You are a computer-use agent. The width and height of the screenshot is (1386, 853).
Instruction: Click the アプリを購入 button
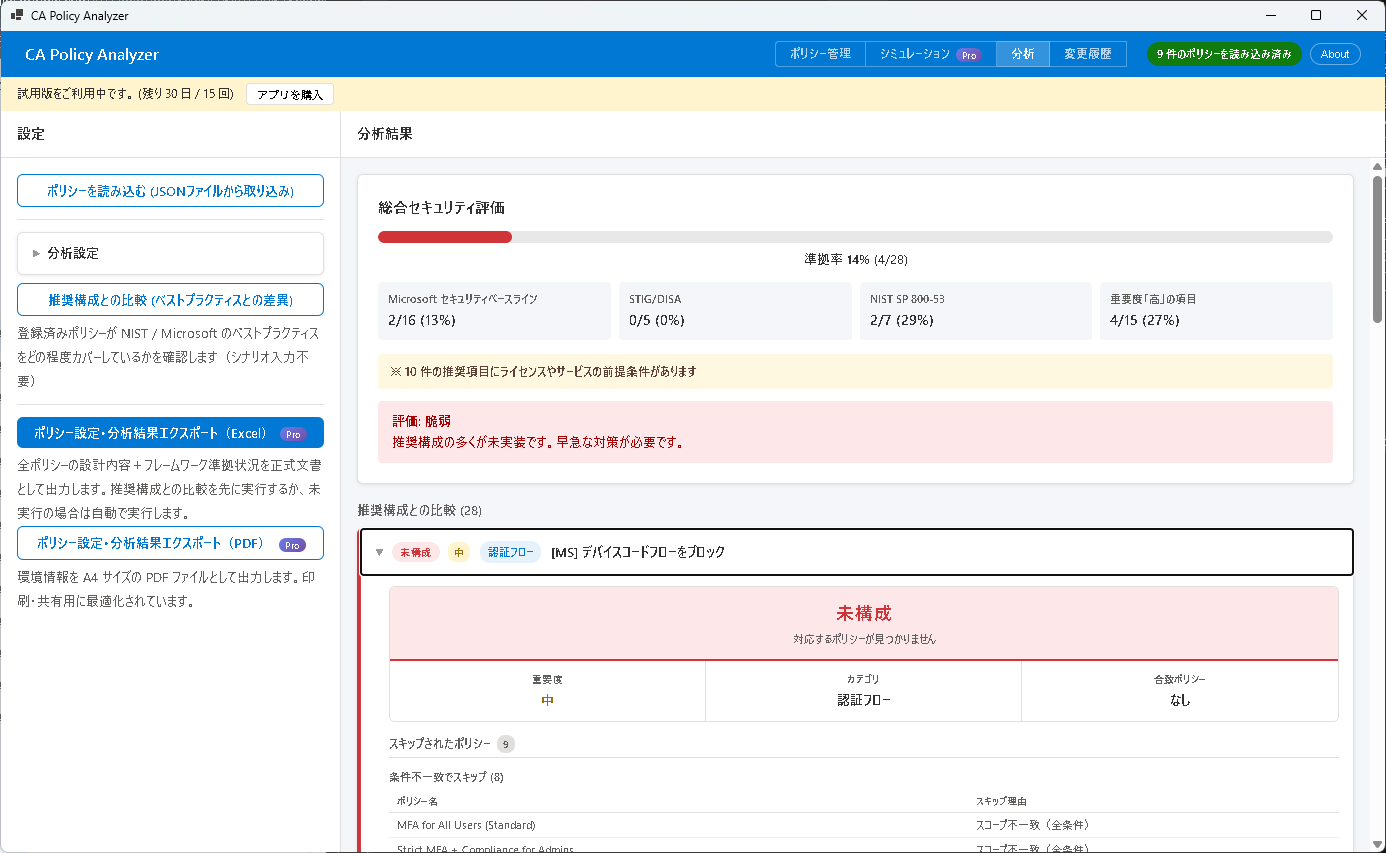click(x=289, y=94)
